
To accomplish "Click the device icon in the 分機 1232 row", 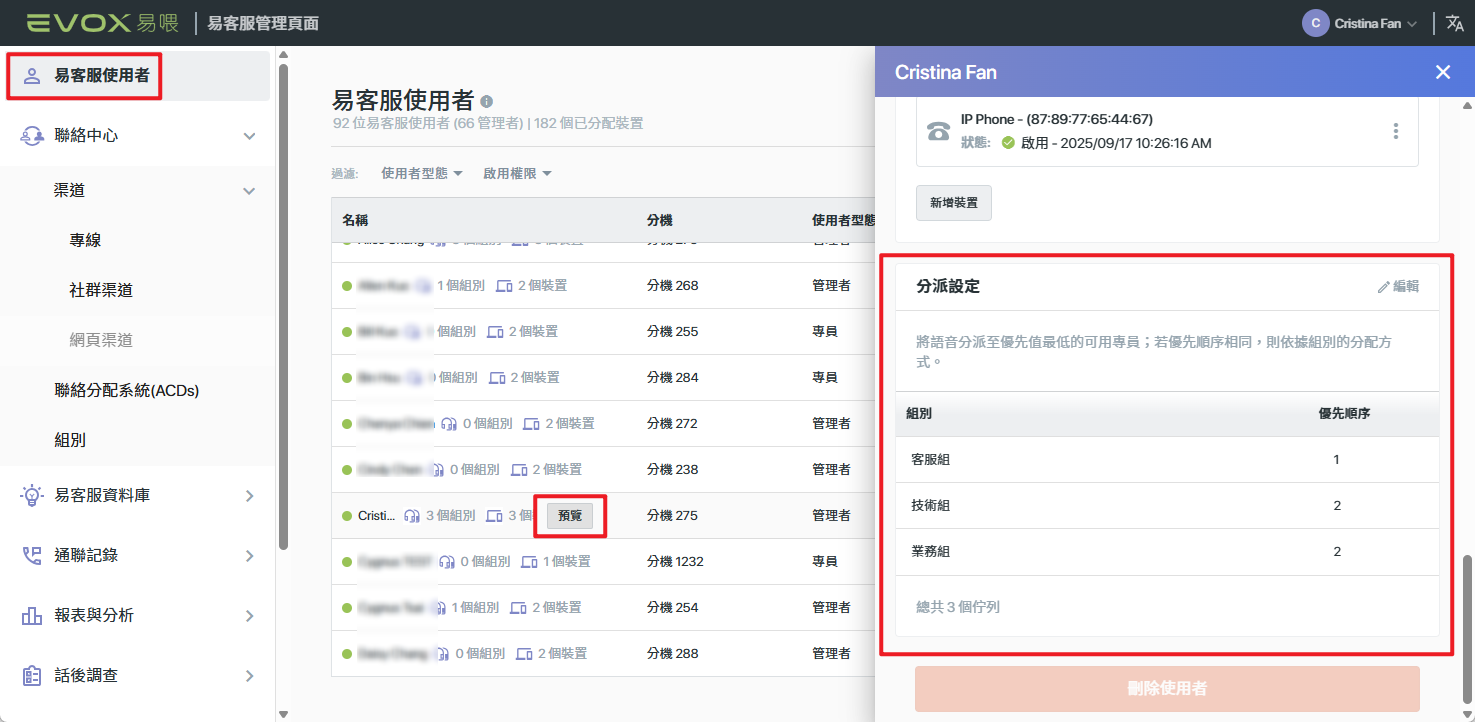I will click(x=530, y=562).
